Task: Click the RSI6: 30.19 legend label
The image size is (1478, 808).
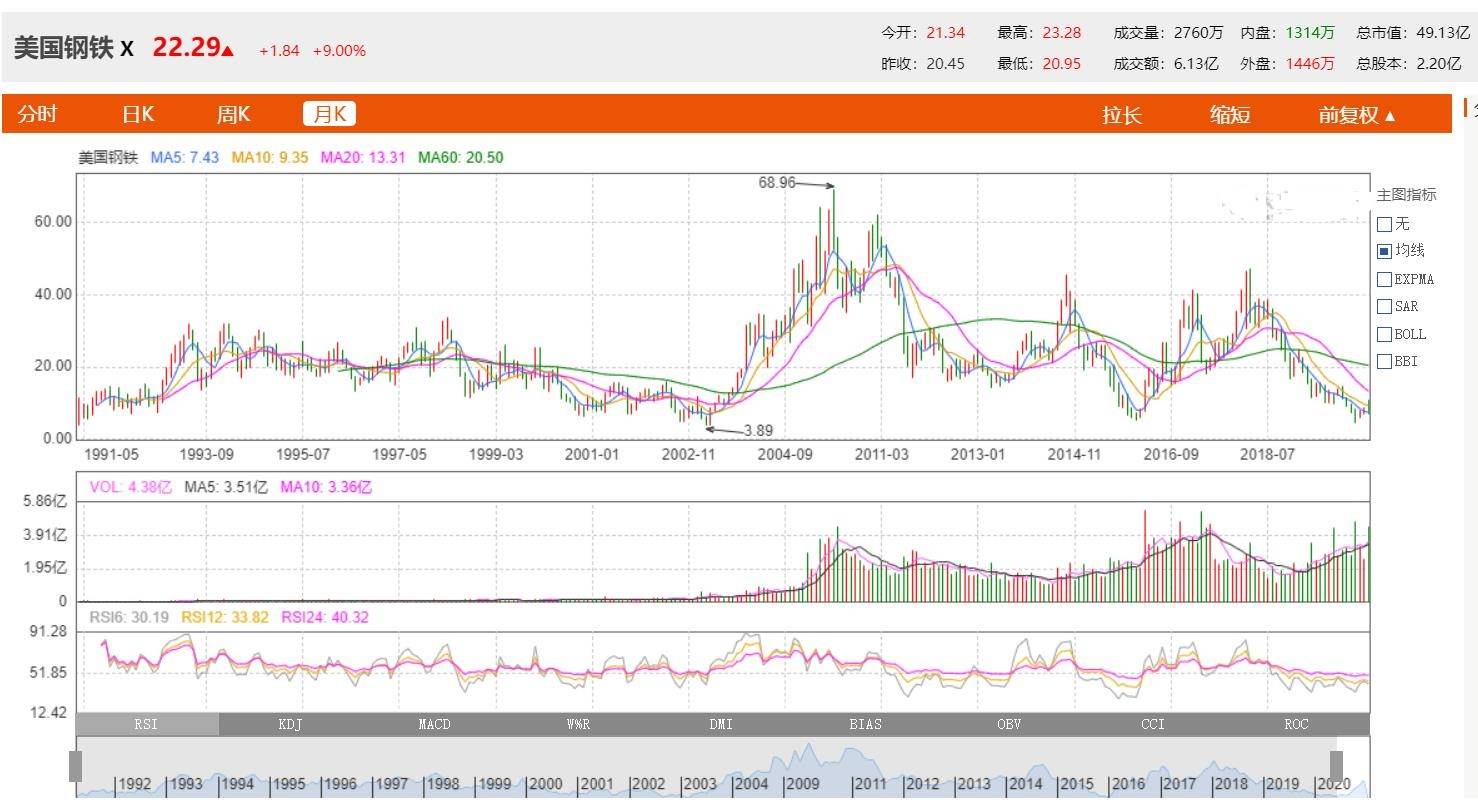Action: click(x=129, y=617)
